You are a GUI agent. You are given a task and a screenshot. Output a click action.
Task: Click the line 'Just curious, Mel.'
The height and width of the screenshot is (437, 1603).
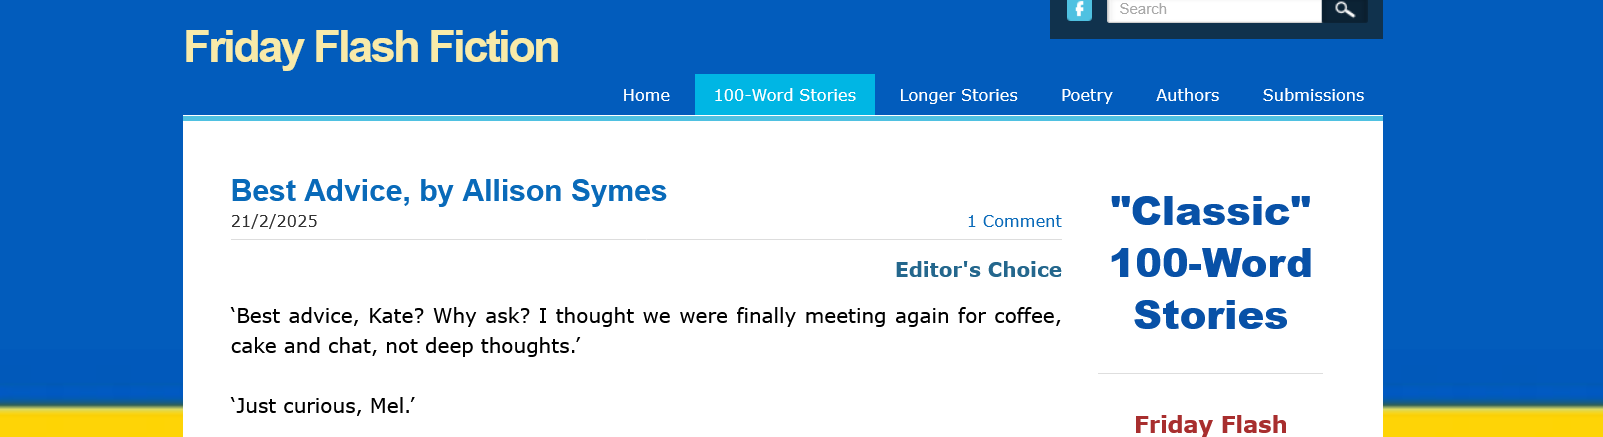(323, 406)
